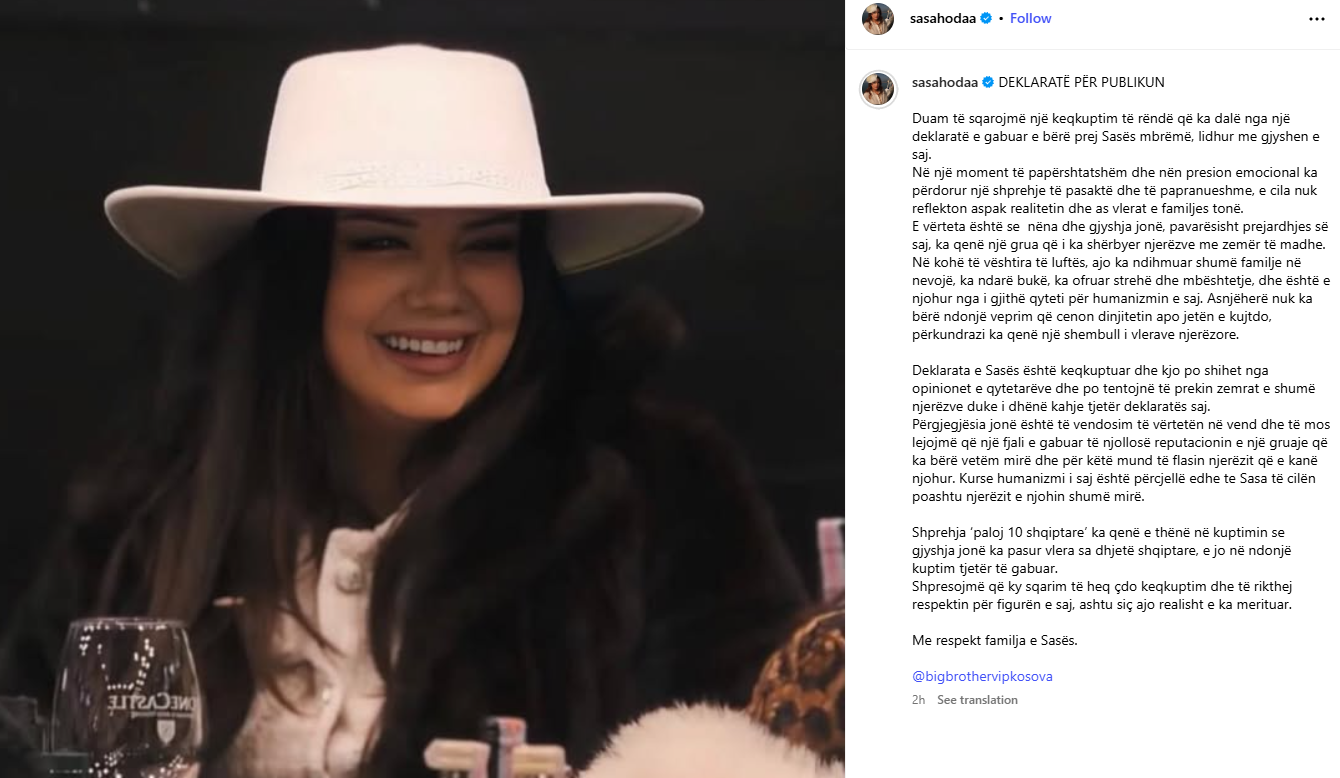Click the DEKLARATË PËR PUBLIKUN caption title

(1081, 82)
